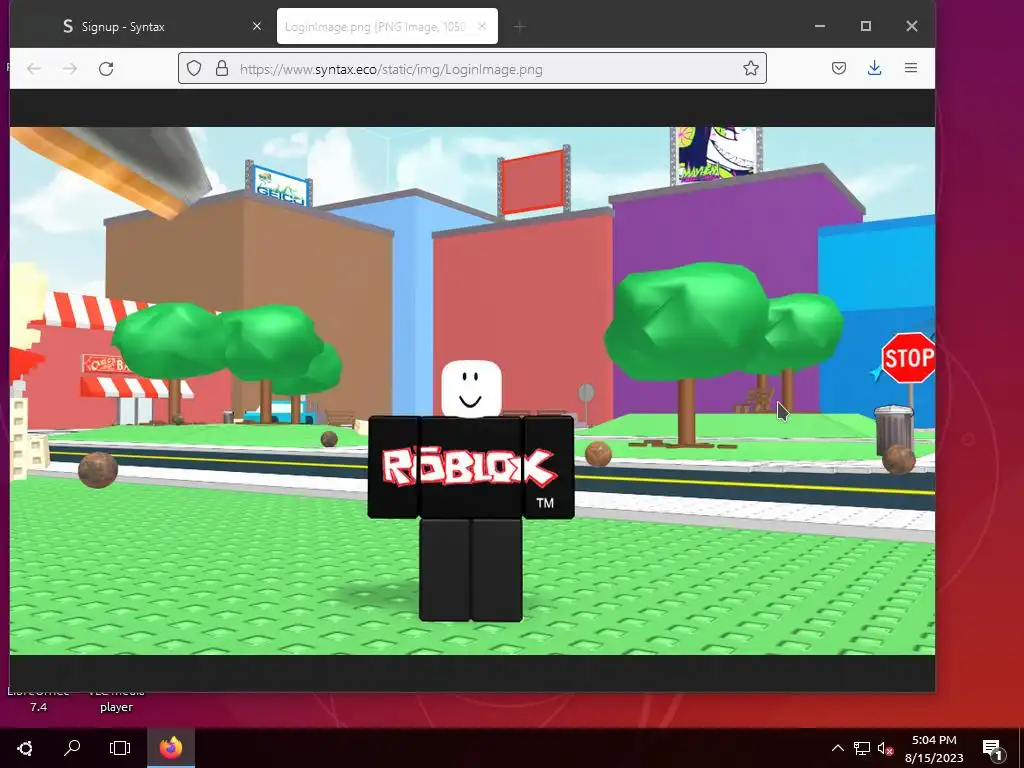Minimize the Firefox window
This screenshot has height=768, width=1024.
click(x=820, y=26)
